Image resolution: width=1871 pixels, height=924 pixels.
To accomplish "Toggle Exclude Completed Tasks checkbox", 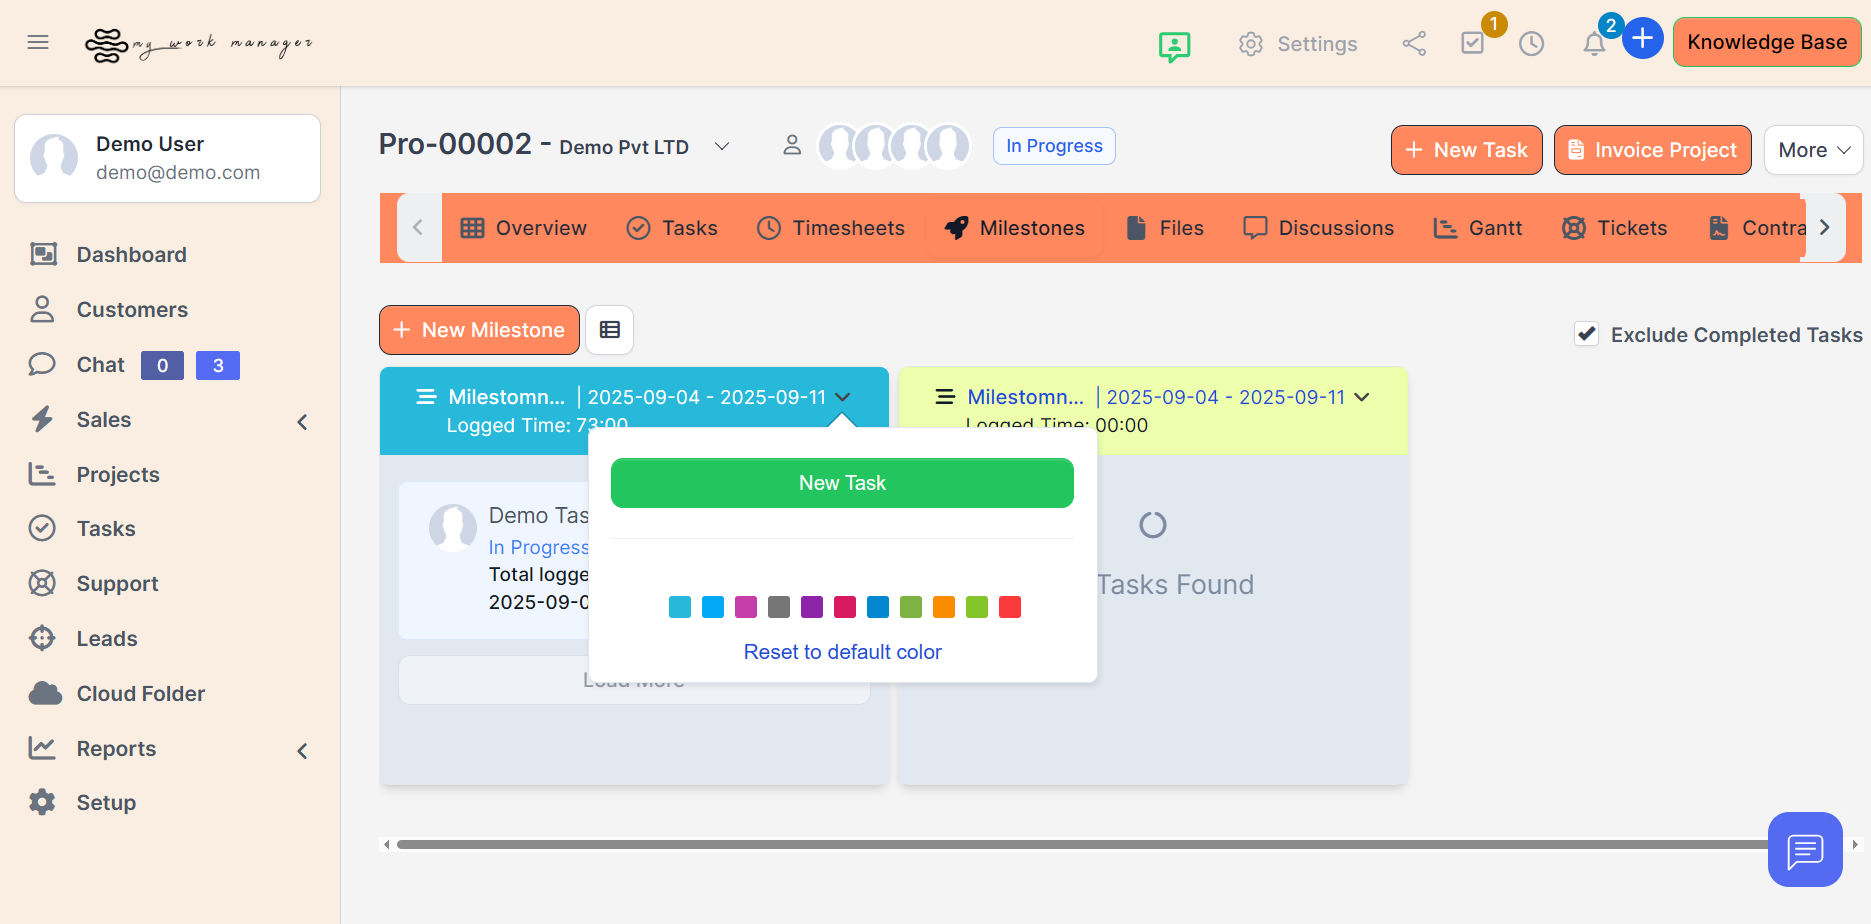I will (x=1586, y=334).
